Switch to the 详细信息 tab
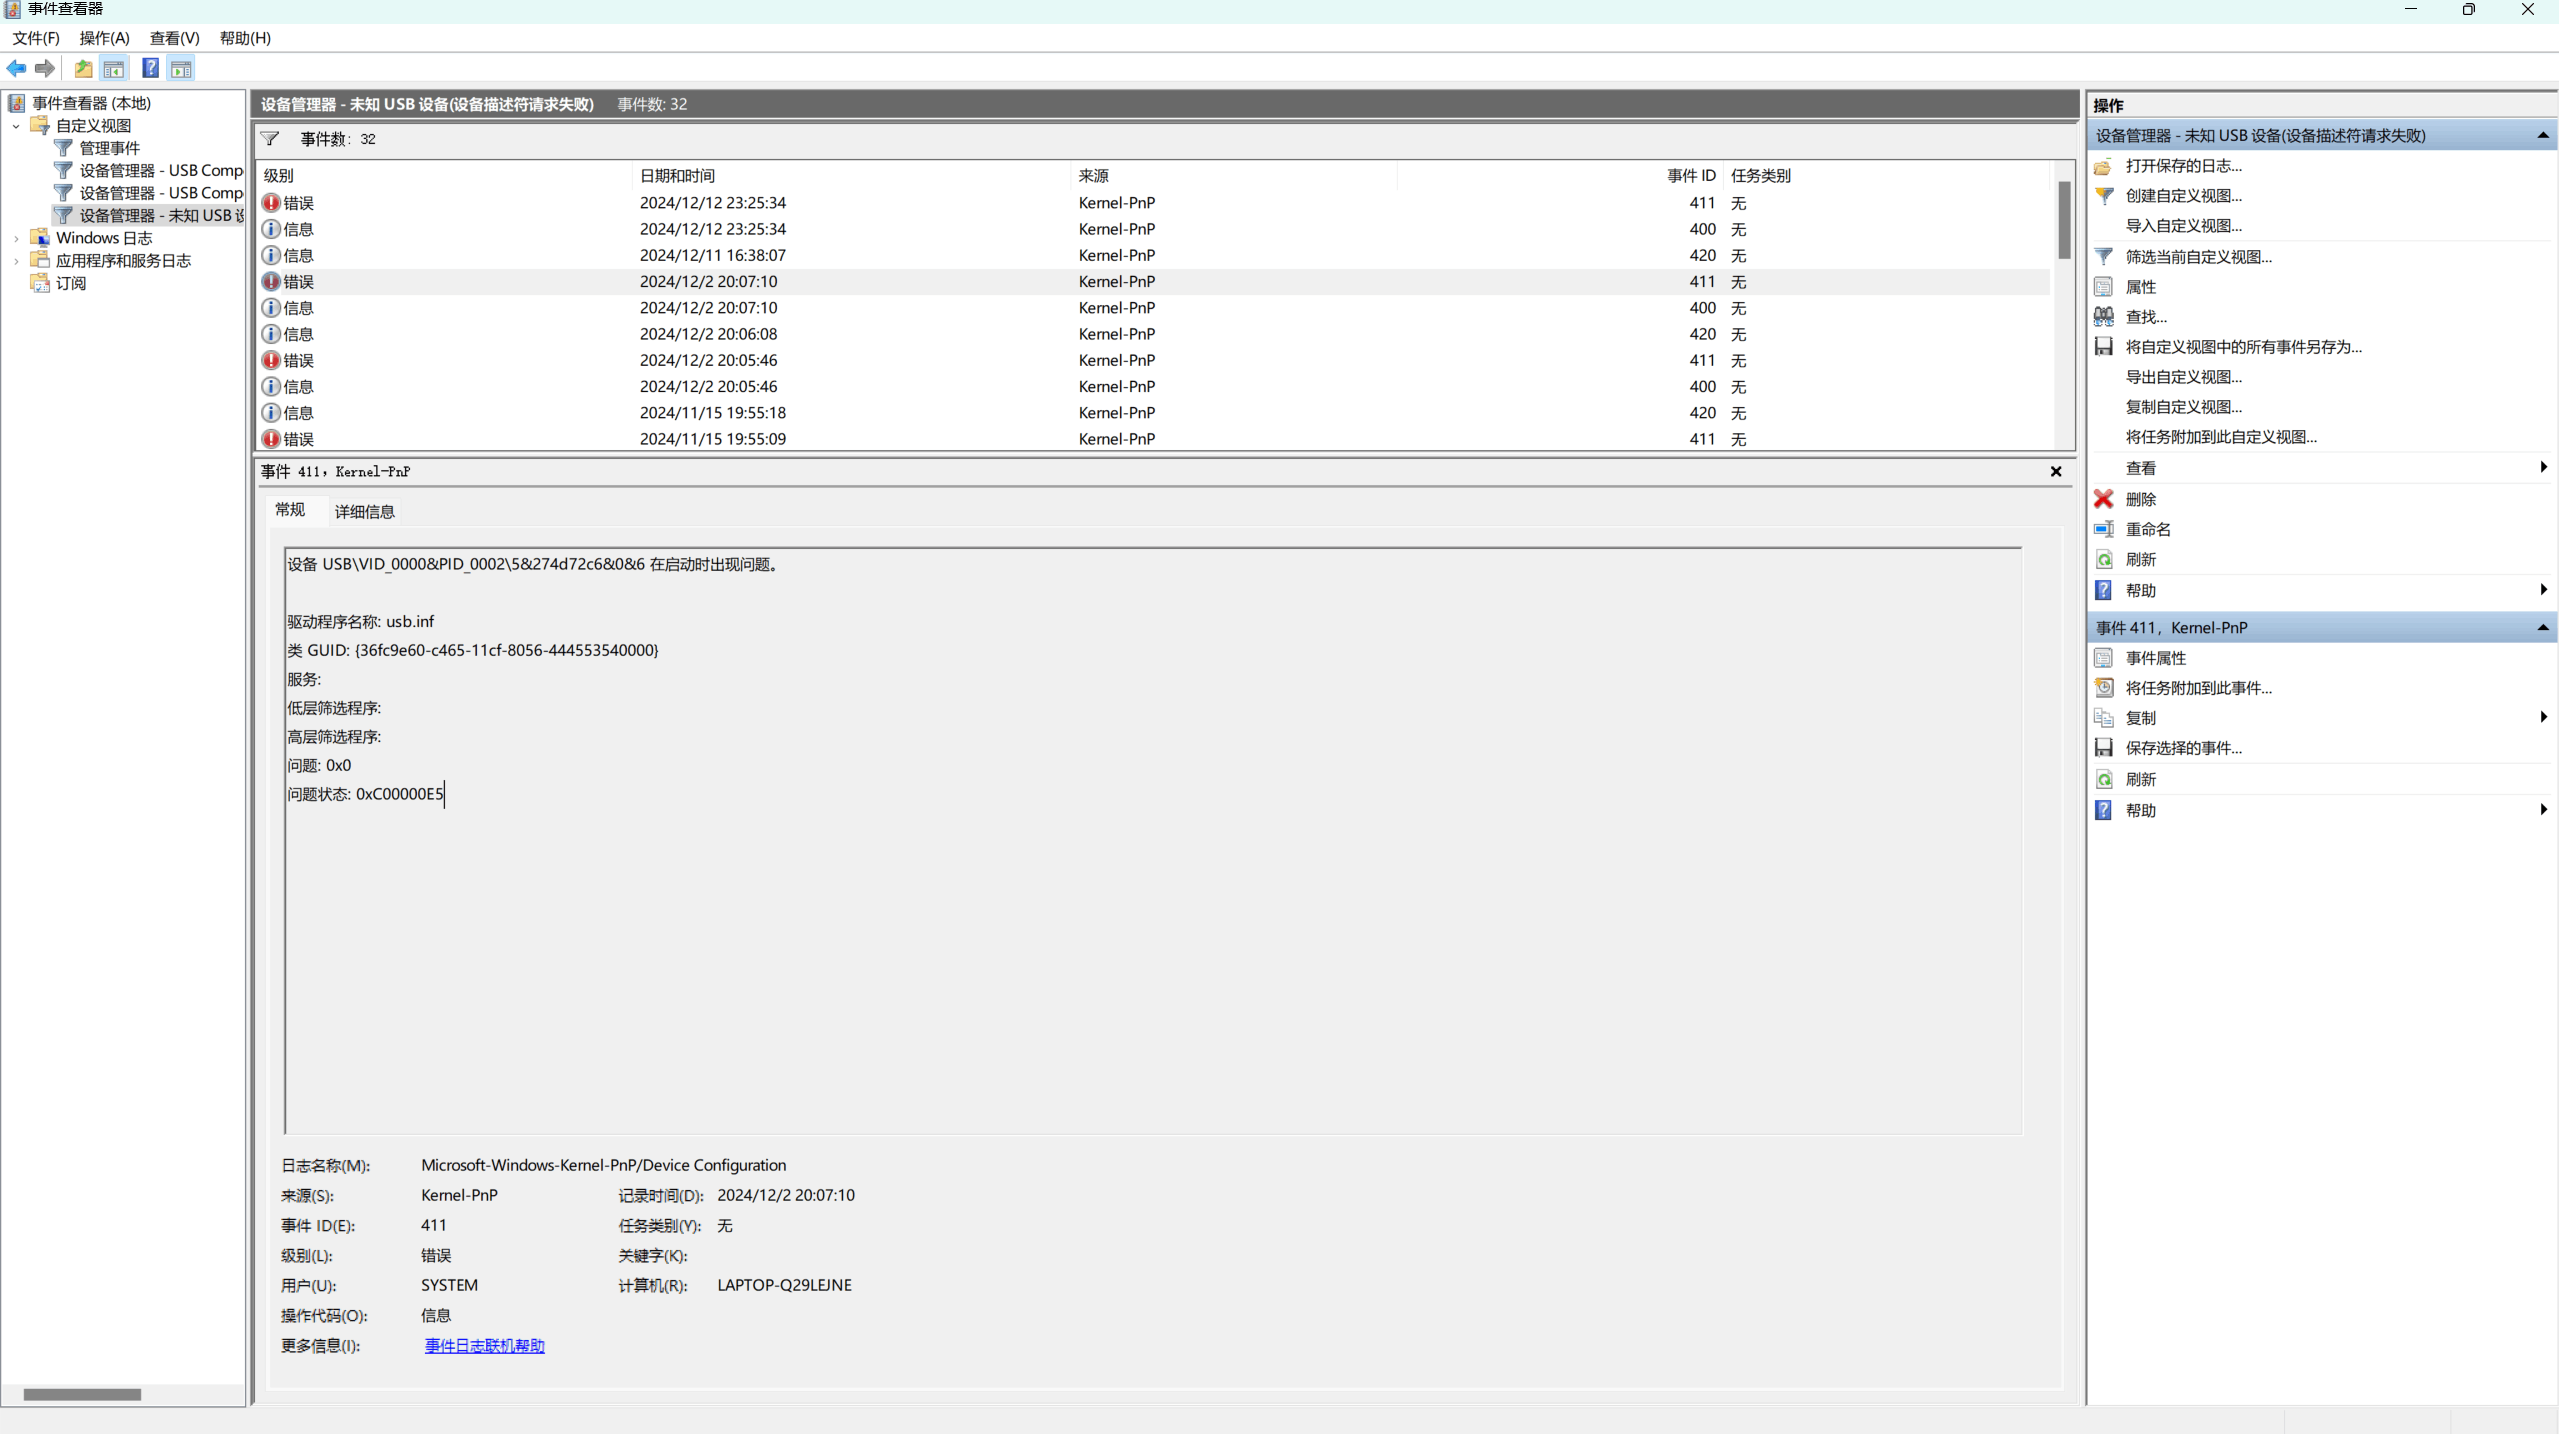This screenshot has width=2559, height=1434. click(363, 511)
